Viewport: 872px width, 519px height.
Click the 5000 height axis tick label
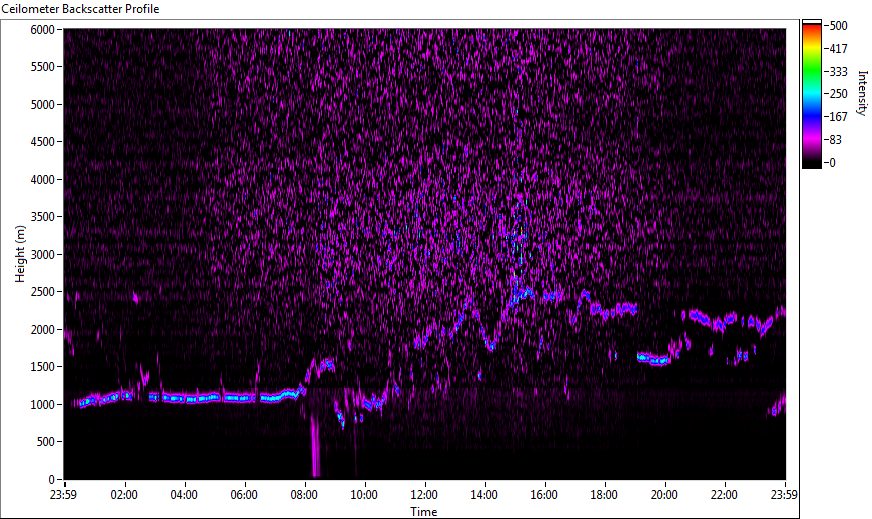[42, 105]
